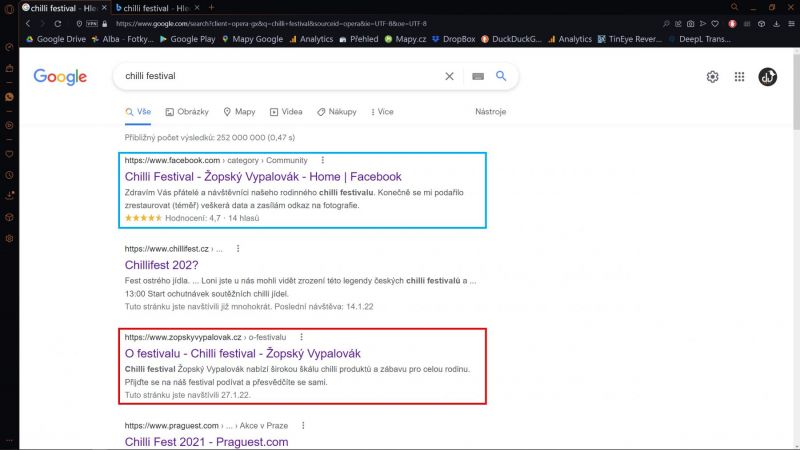Open O festivalu - Žopský Vypalovák link
The width and height of the screenshot is (800, 450).
tap(242, 353)
